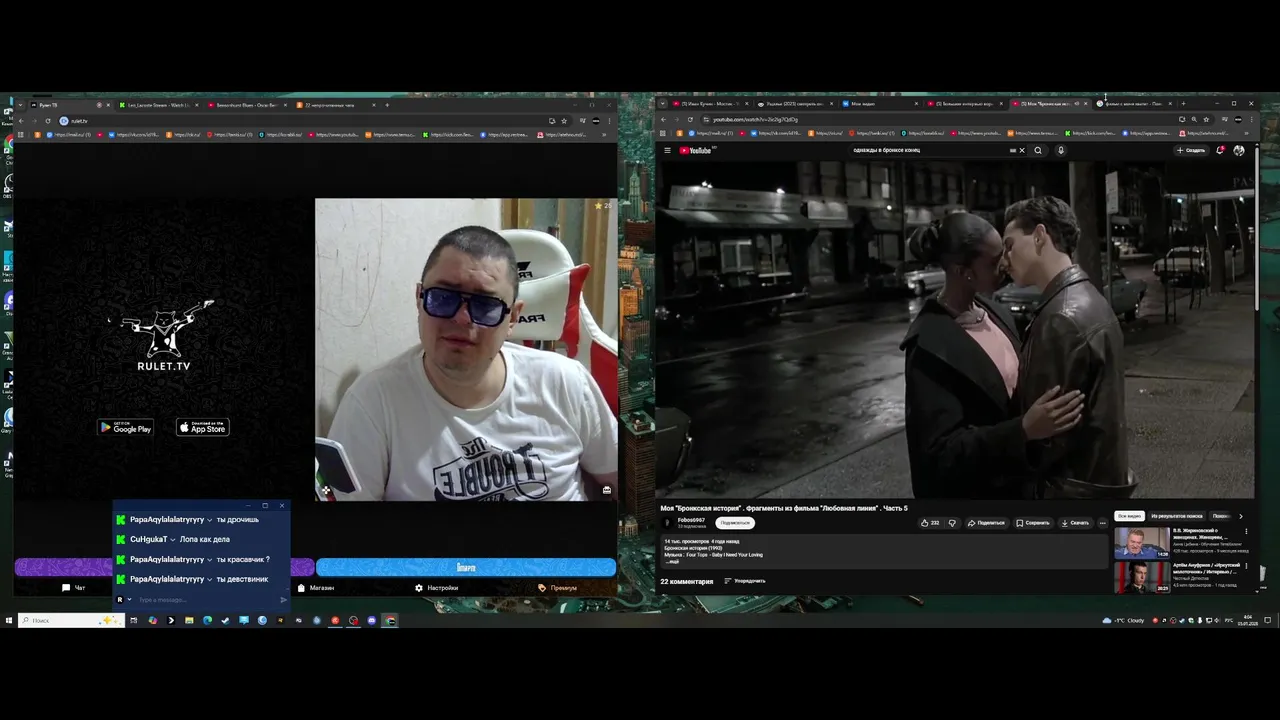Mute the Bronx Tale tab audio

pyautogui.click(x=1076, y=104)
